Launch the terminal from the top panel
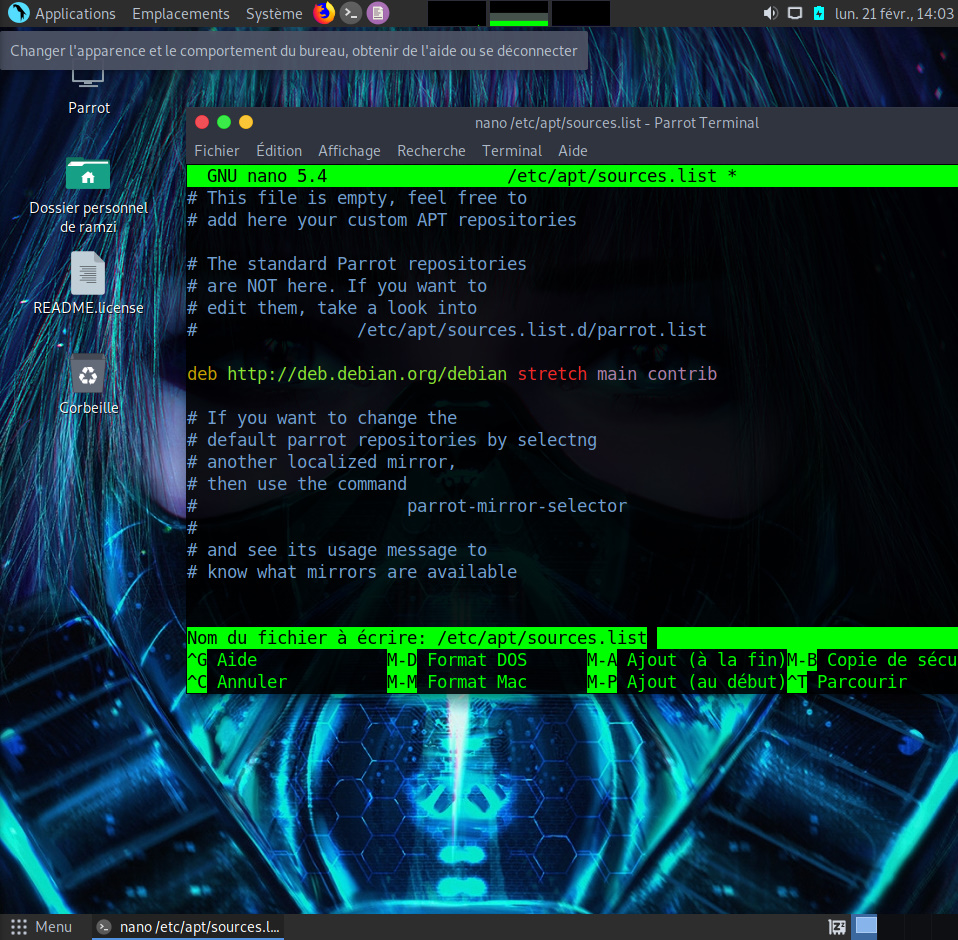 [351, 13]
